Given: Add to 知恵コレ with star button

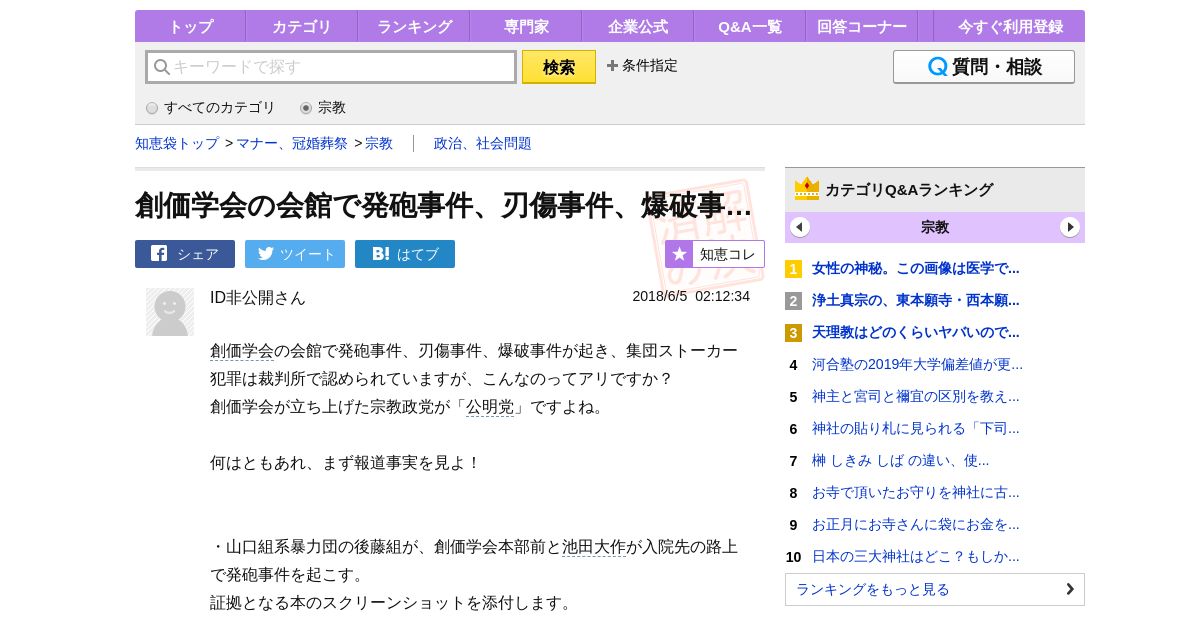Looking at the screenshot, I should [x=715, y=254].
